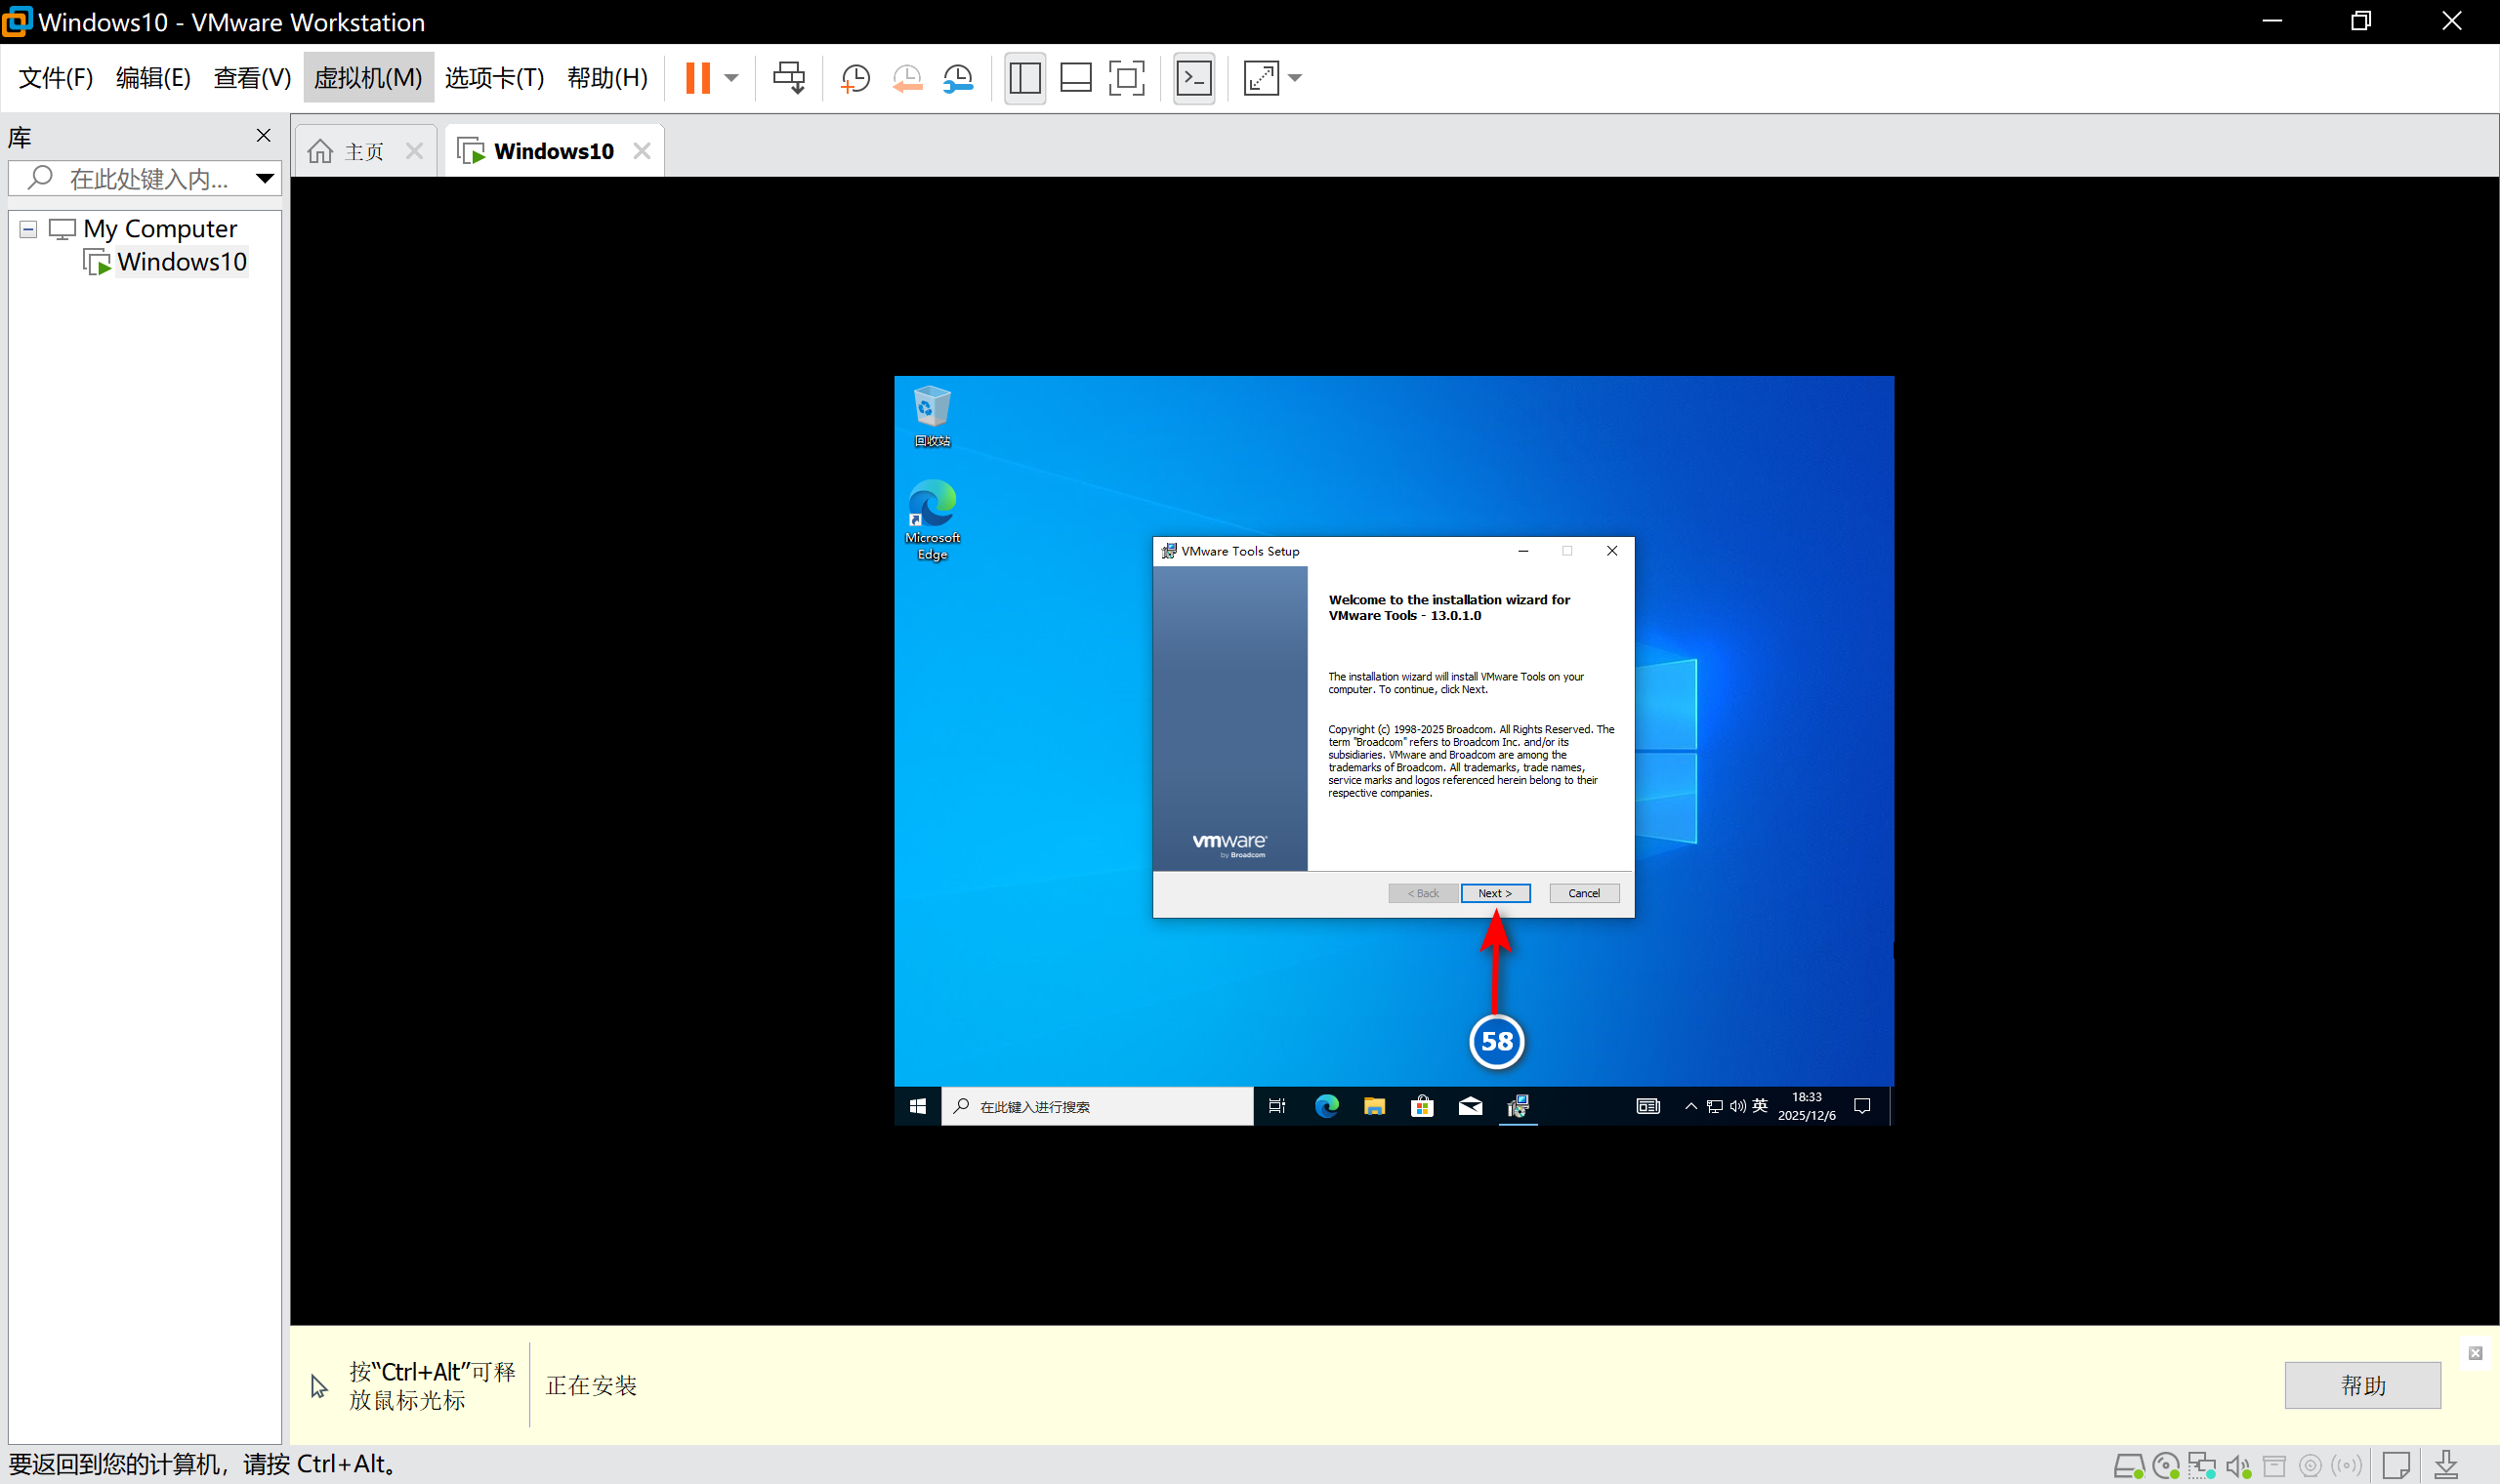Open the 虚拟机(M) menu

point(368,77)
